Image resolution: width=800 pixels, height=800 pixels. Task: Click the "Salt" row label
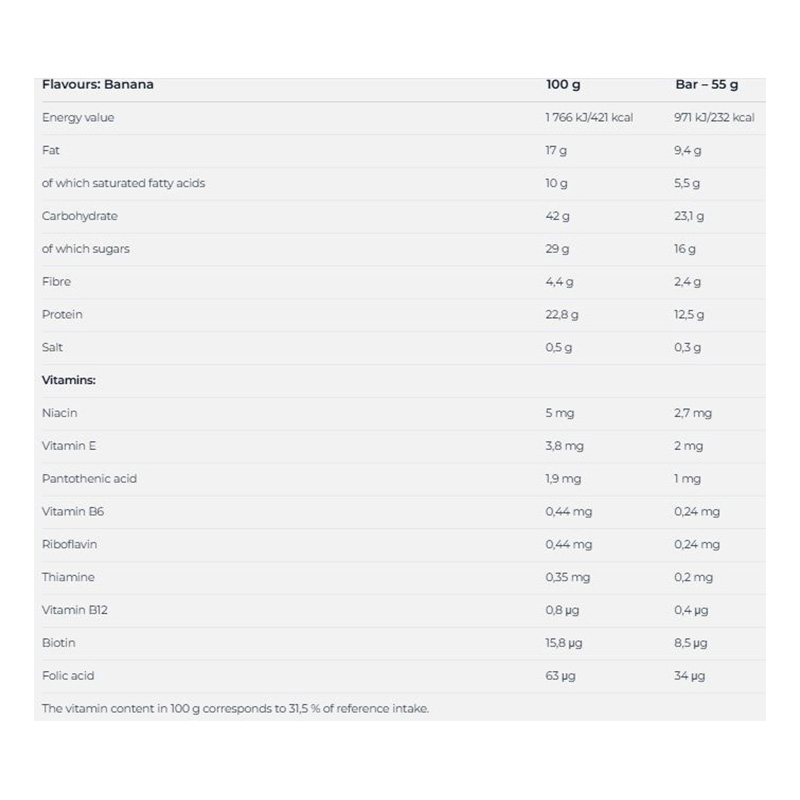(x=52, y=347)
